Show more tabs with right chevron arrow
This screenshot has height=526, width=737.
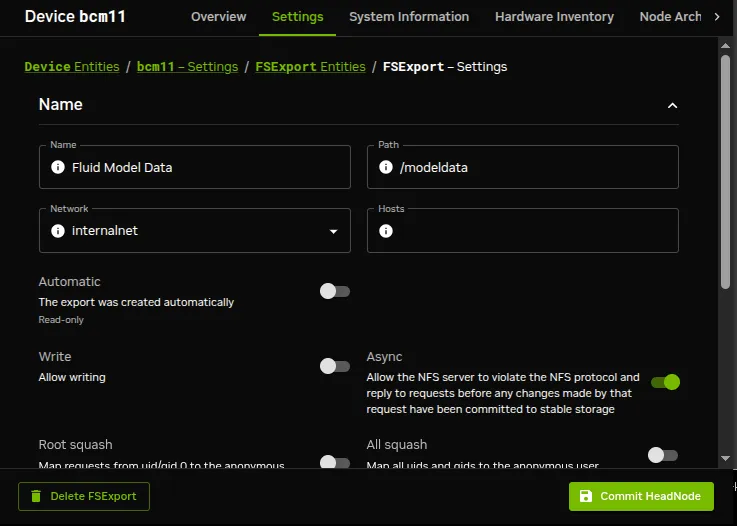point(717,17)
